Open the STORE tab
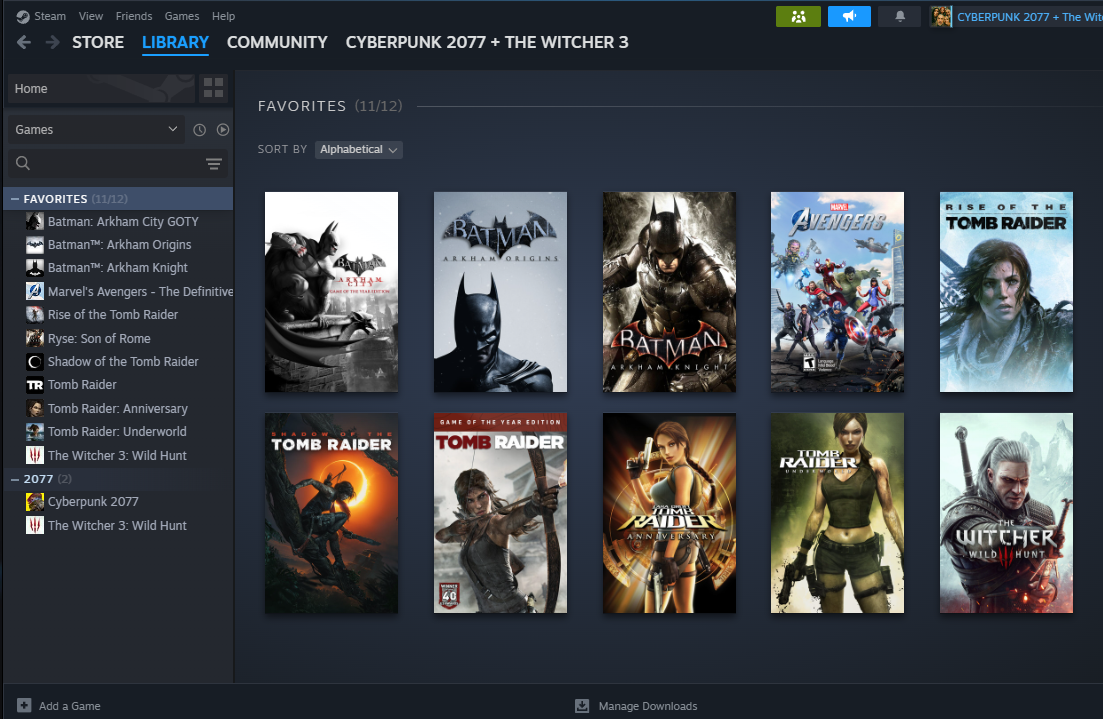This screenshot has width=1103, height=719. tap(98, 42)
